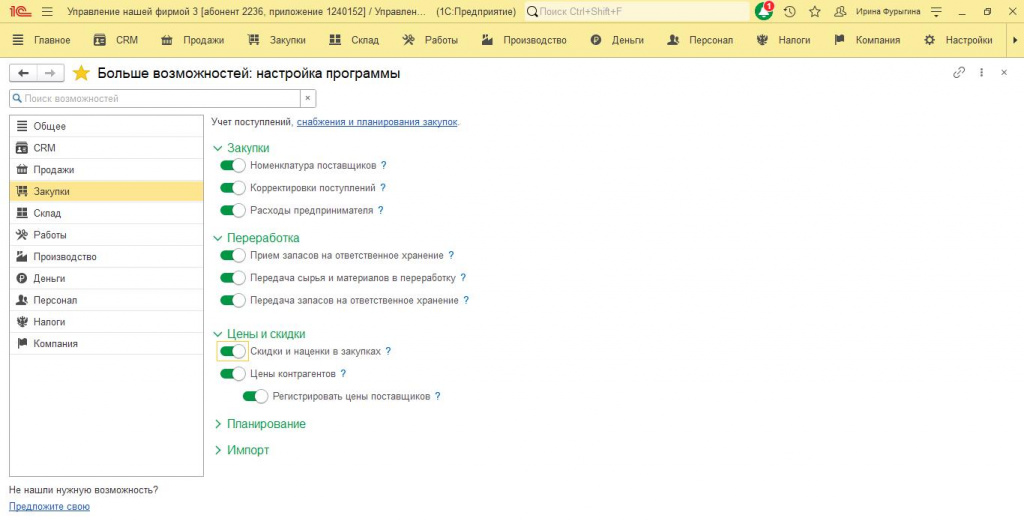Open the Налоги top menu section
Image resolution: width=1024 pixels, height=521 pixels.
tap(783, 40)
